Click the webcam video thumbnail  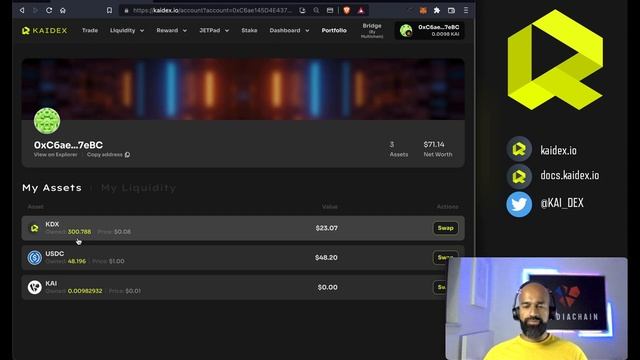(x=537, y=308)
